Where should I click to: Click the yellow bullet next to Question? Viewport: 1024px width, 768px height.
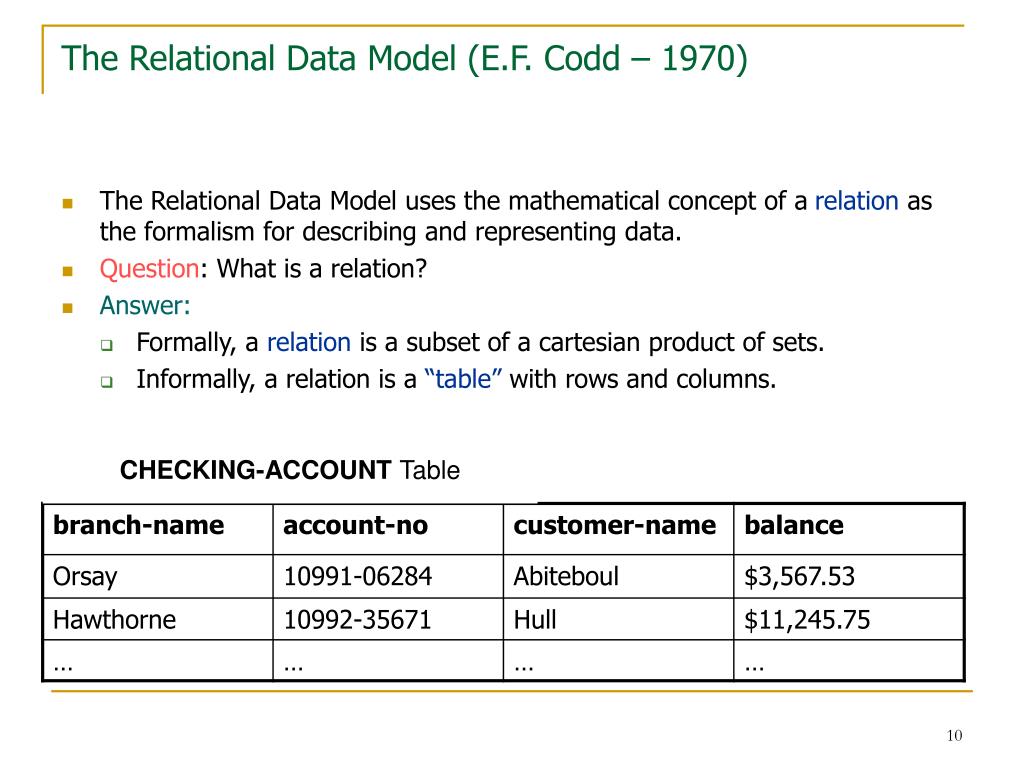67,271
